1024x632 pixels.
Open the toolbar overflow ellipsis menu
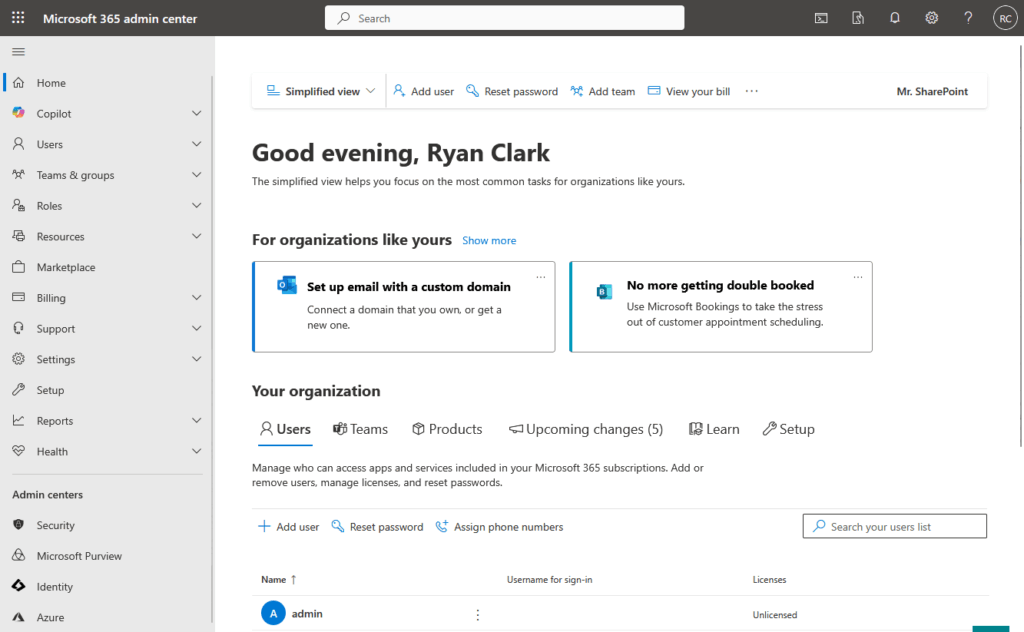[752, 91]
